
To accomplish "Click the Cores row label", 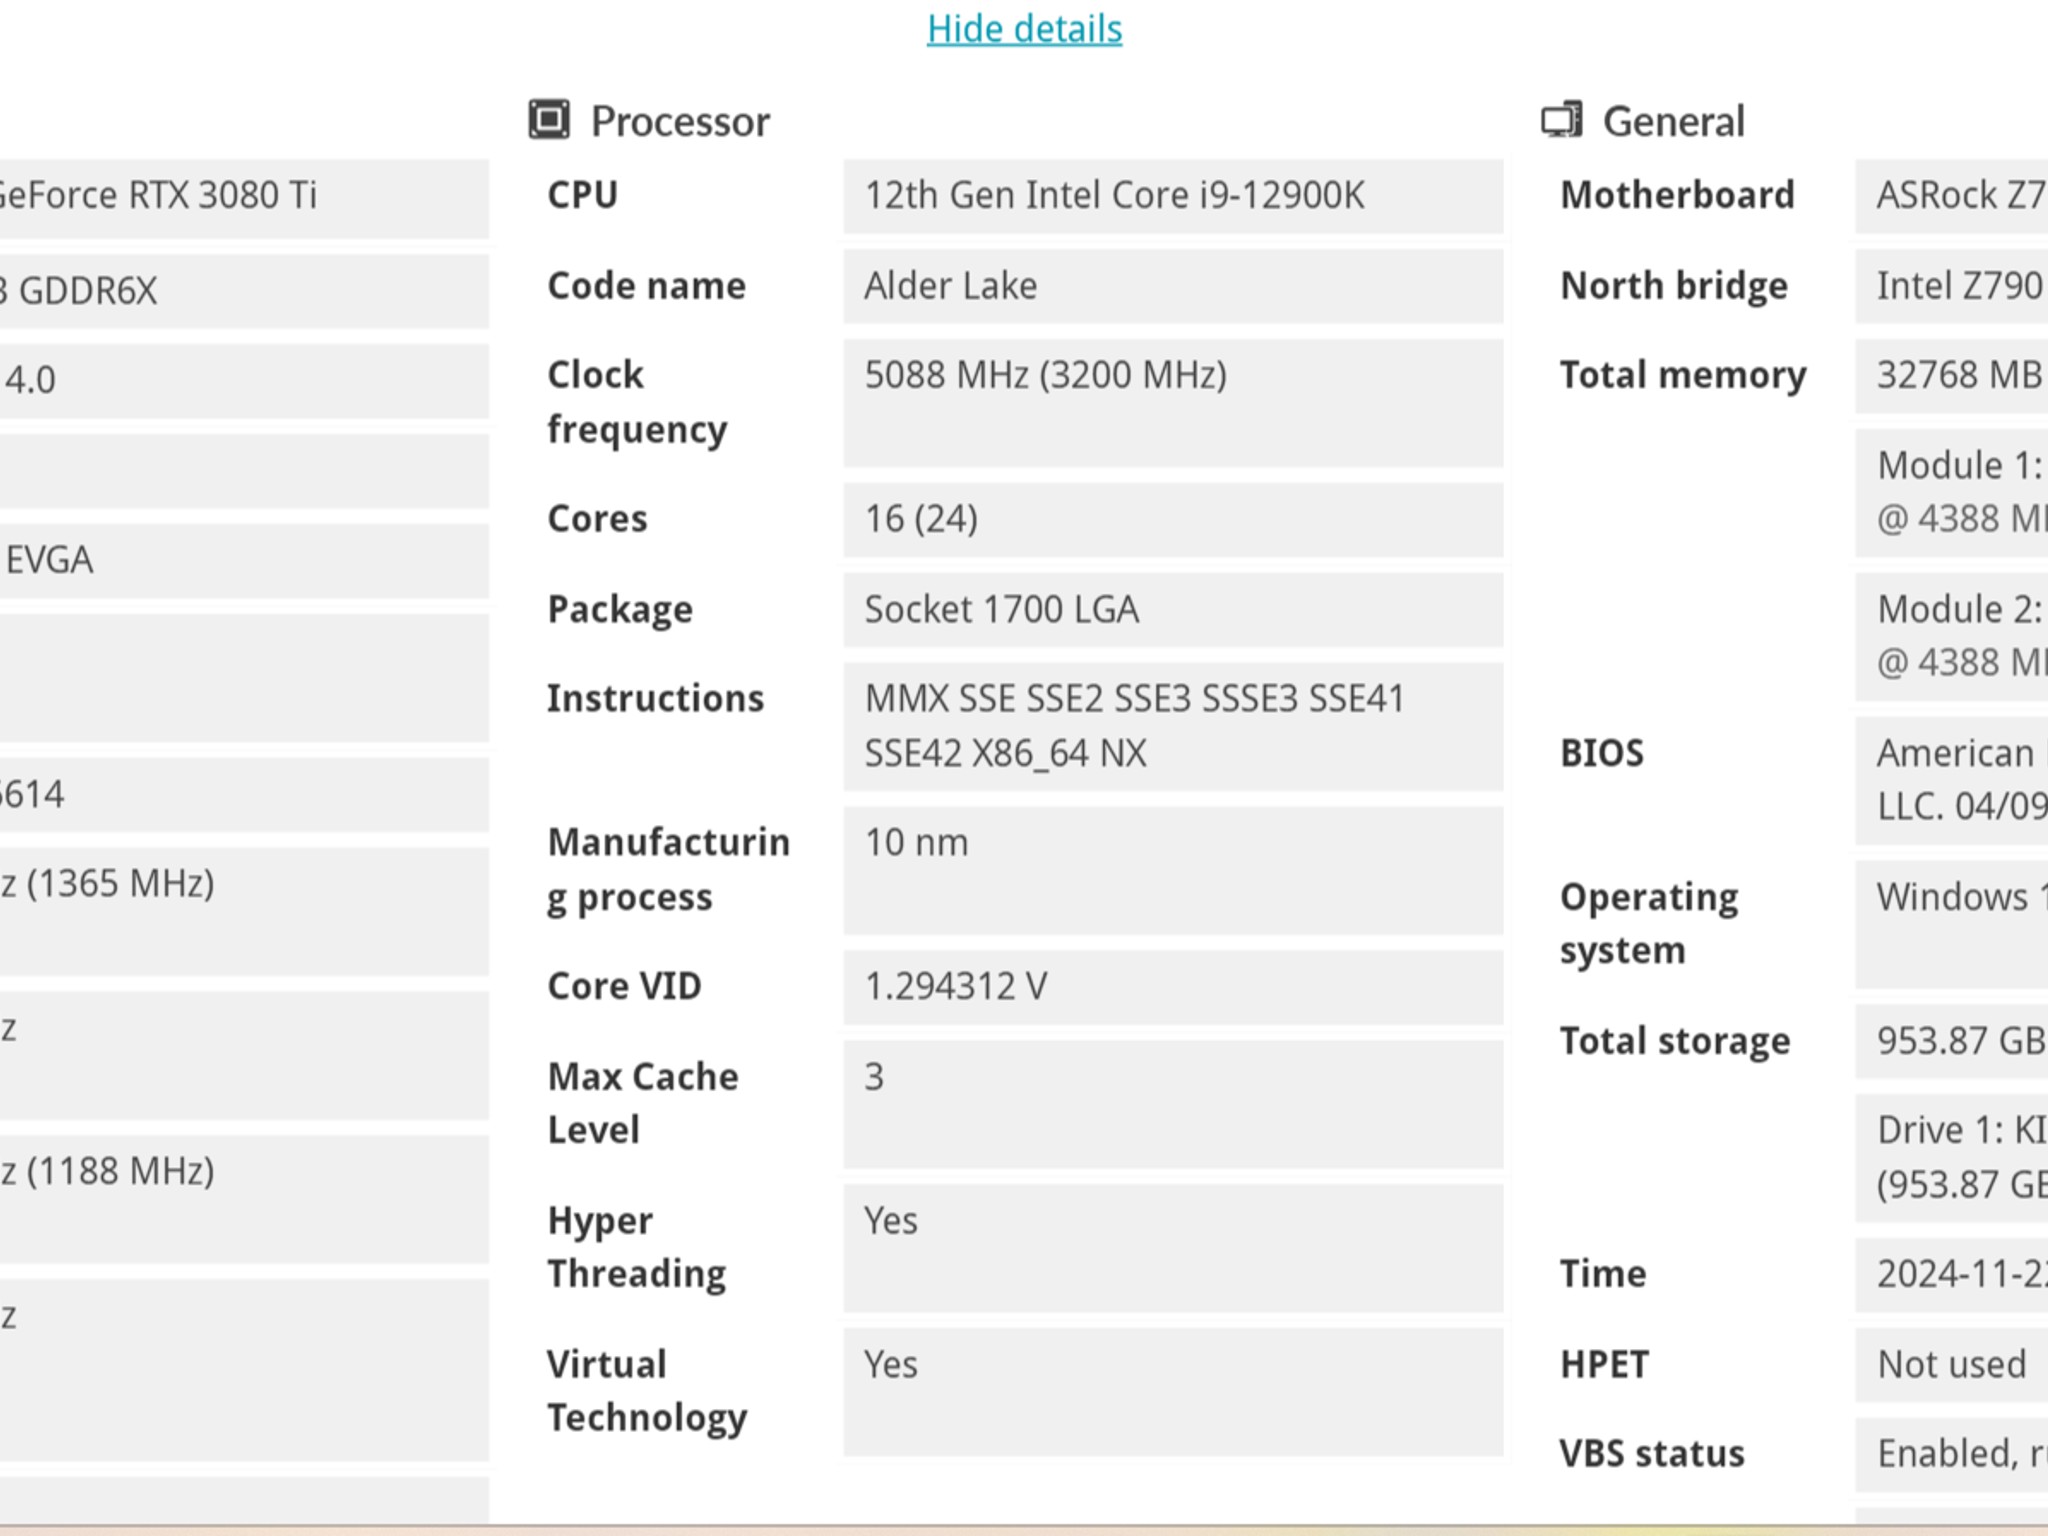I will (x=598, y=519).
